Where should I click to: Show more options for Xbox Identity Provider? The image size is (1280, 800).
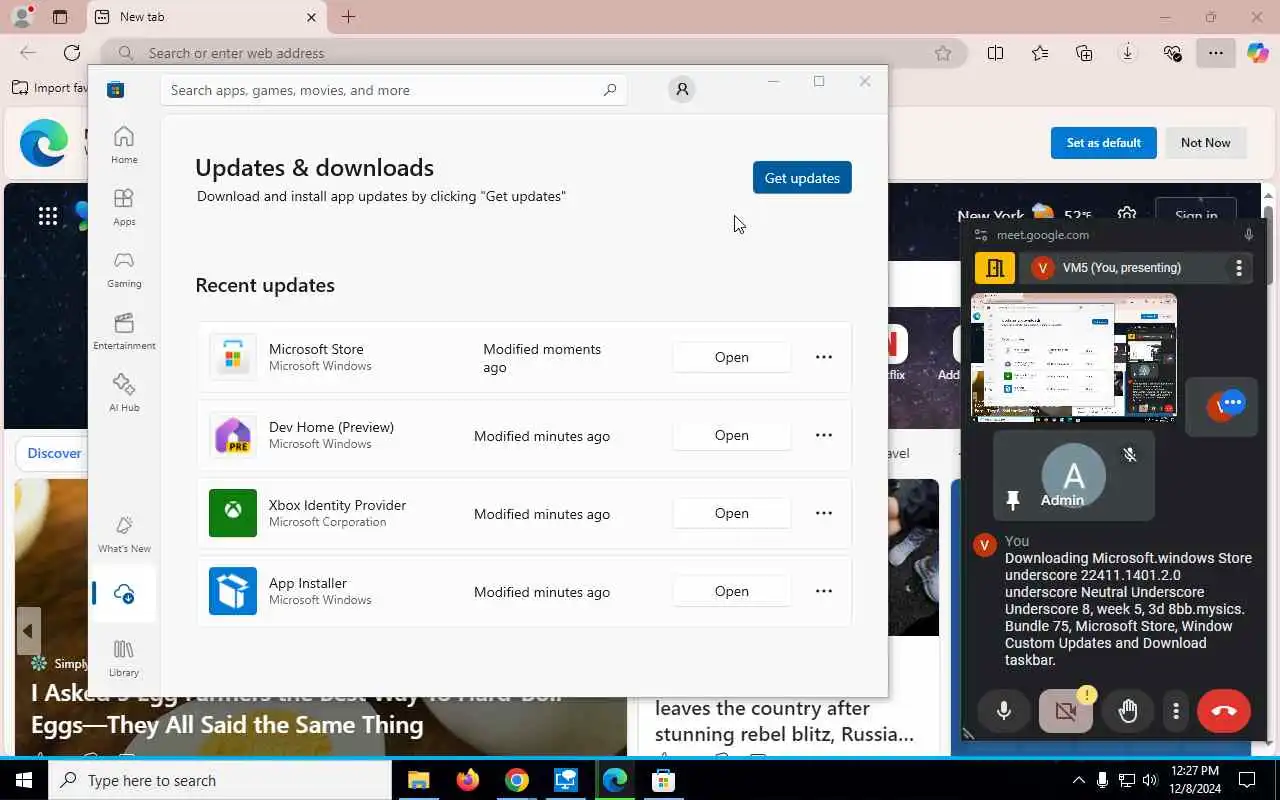tap(824, 513)
